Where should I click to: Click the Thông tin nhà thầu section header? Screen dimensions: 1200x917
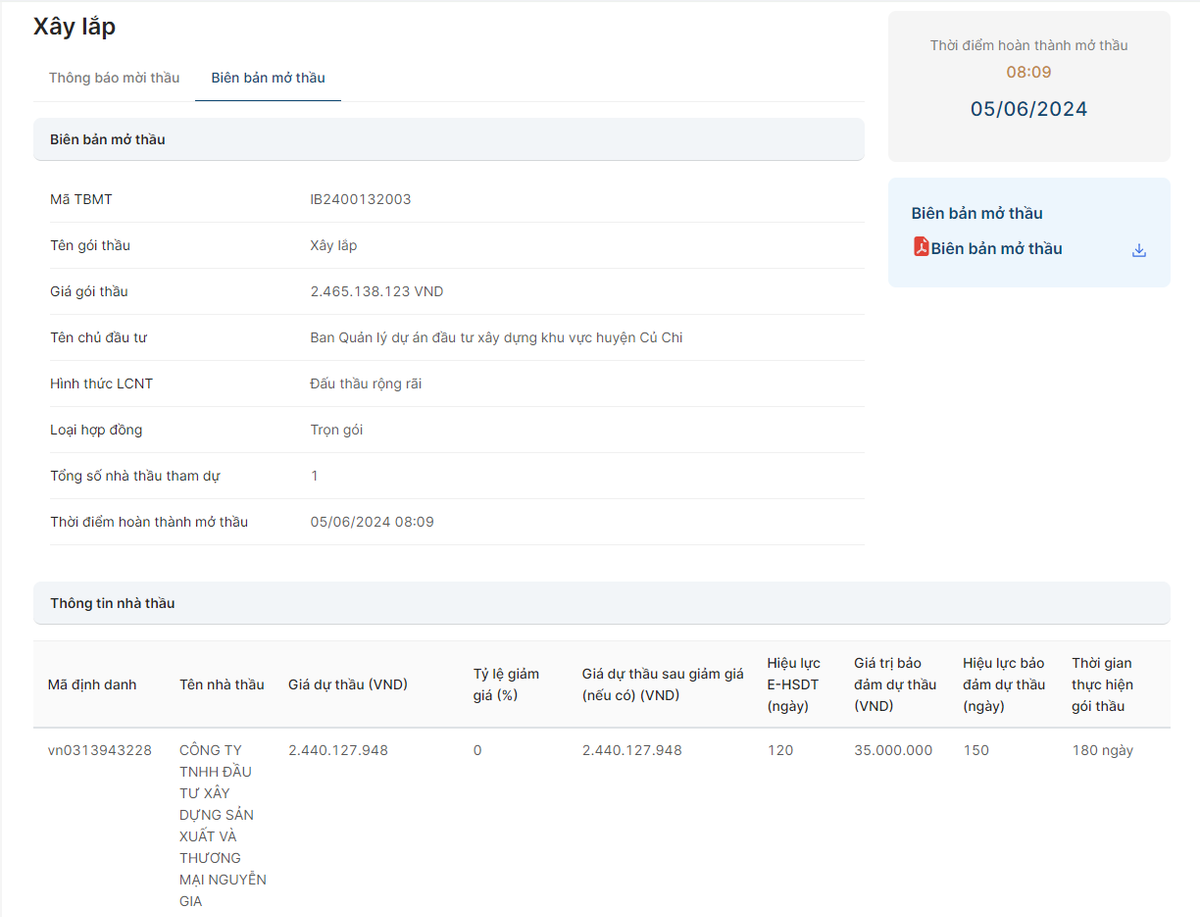(112, 603)
